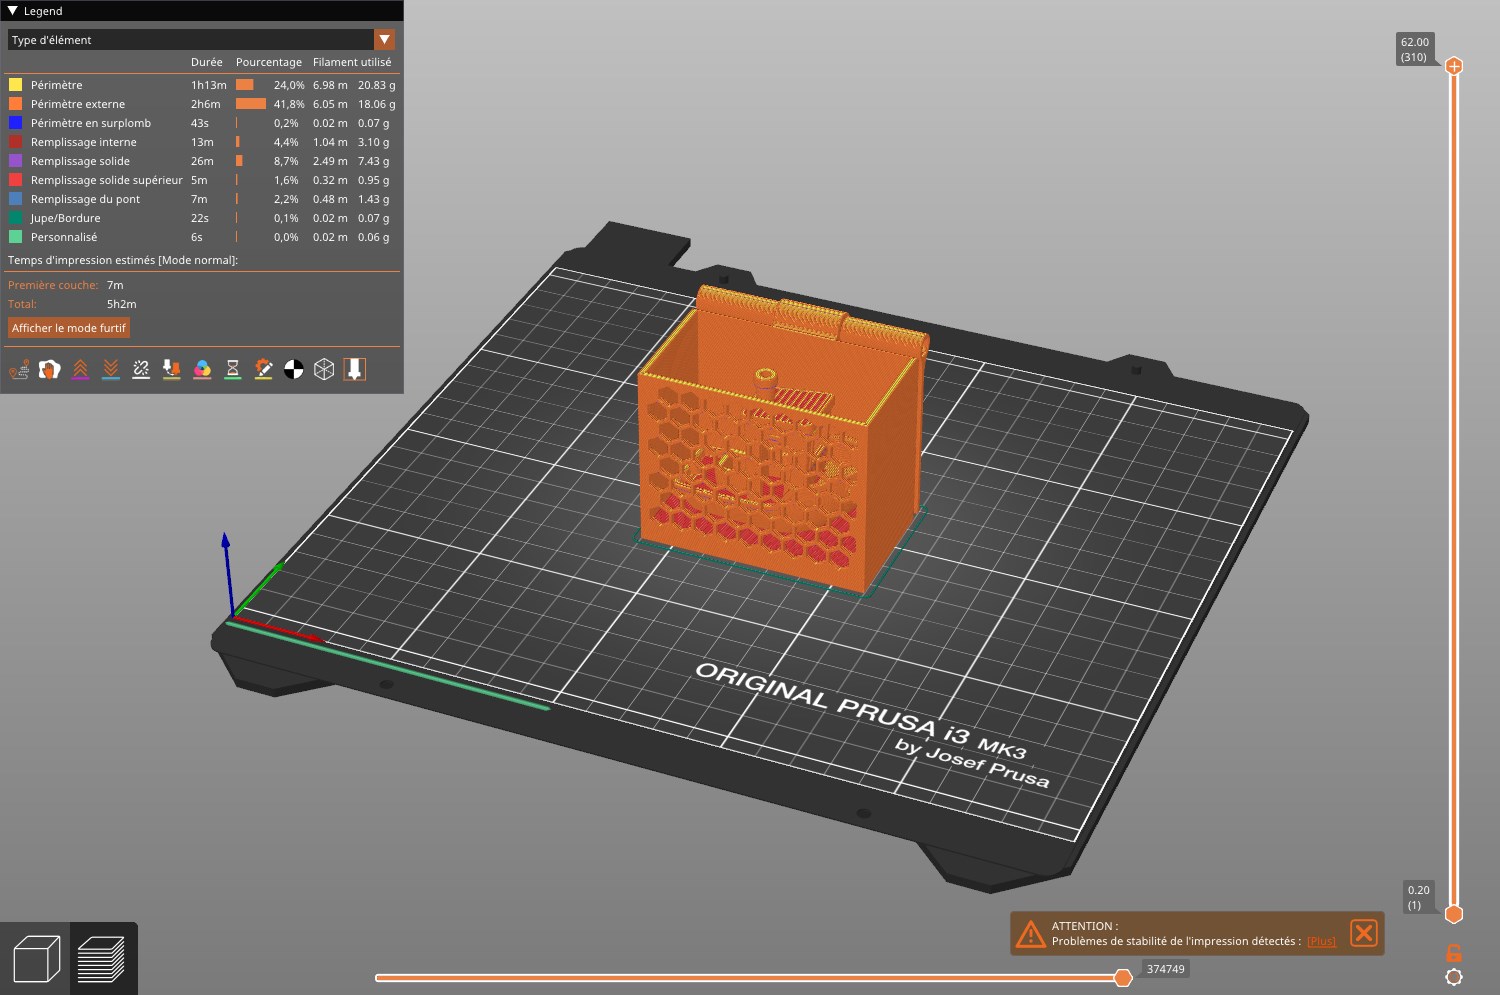Toggle visibility of Périmètre en surplomb
1500x995 pixels.
click(x=202, y=123)
